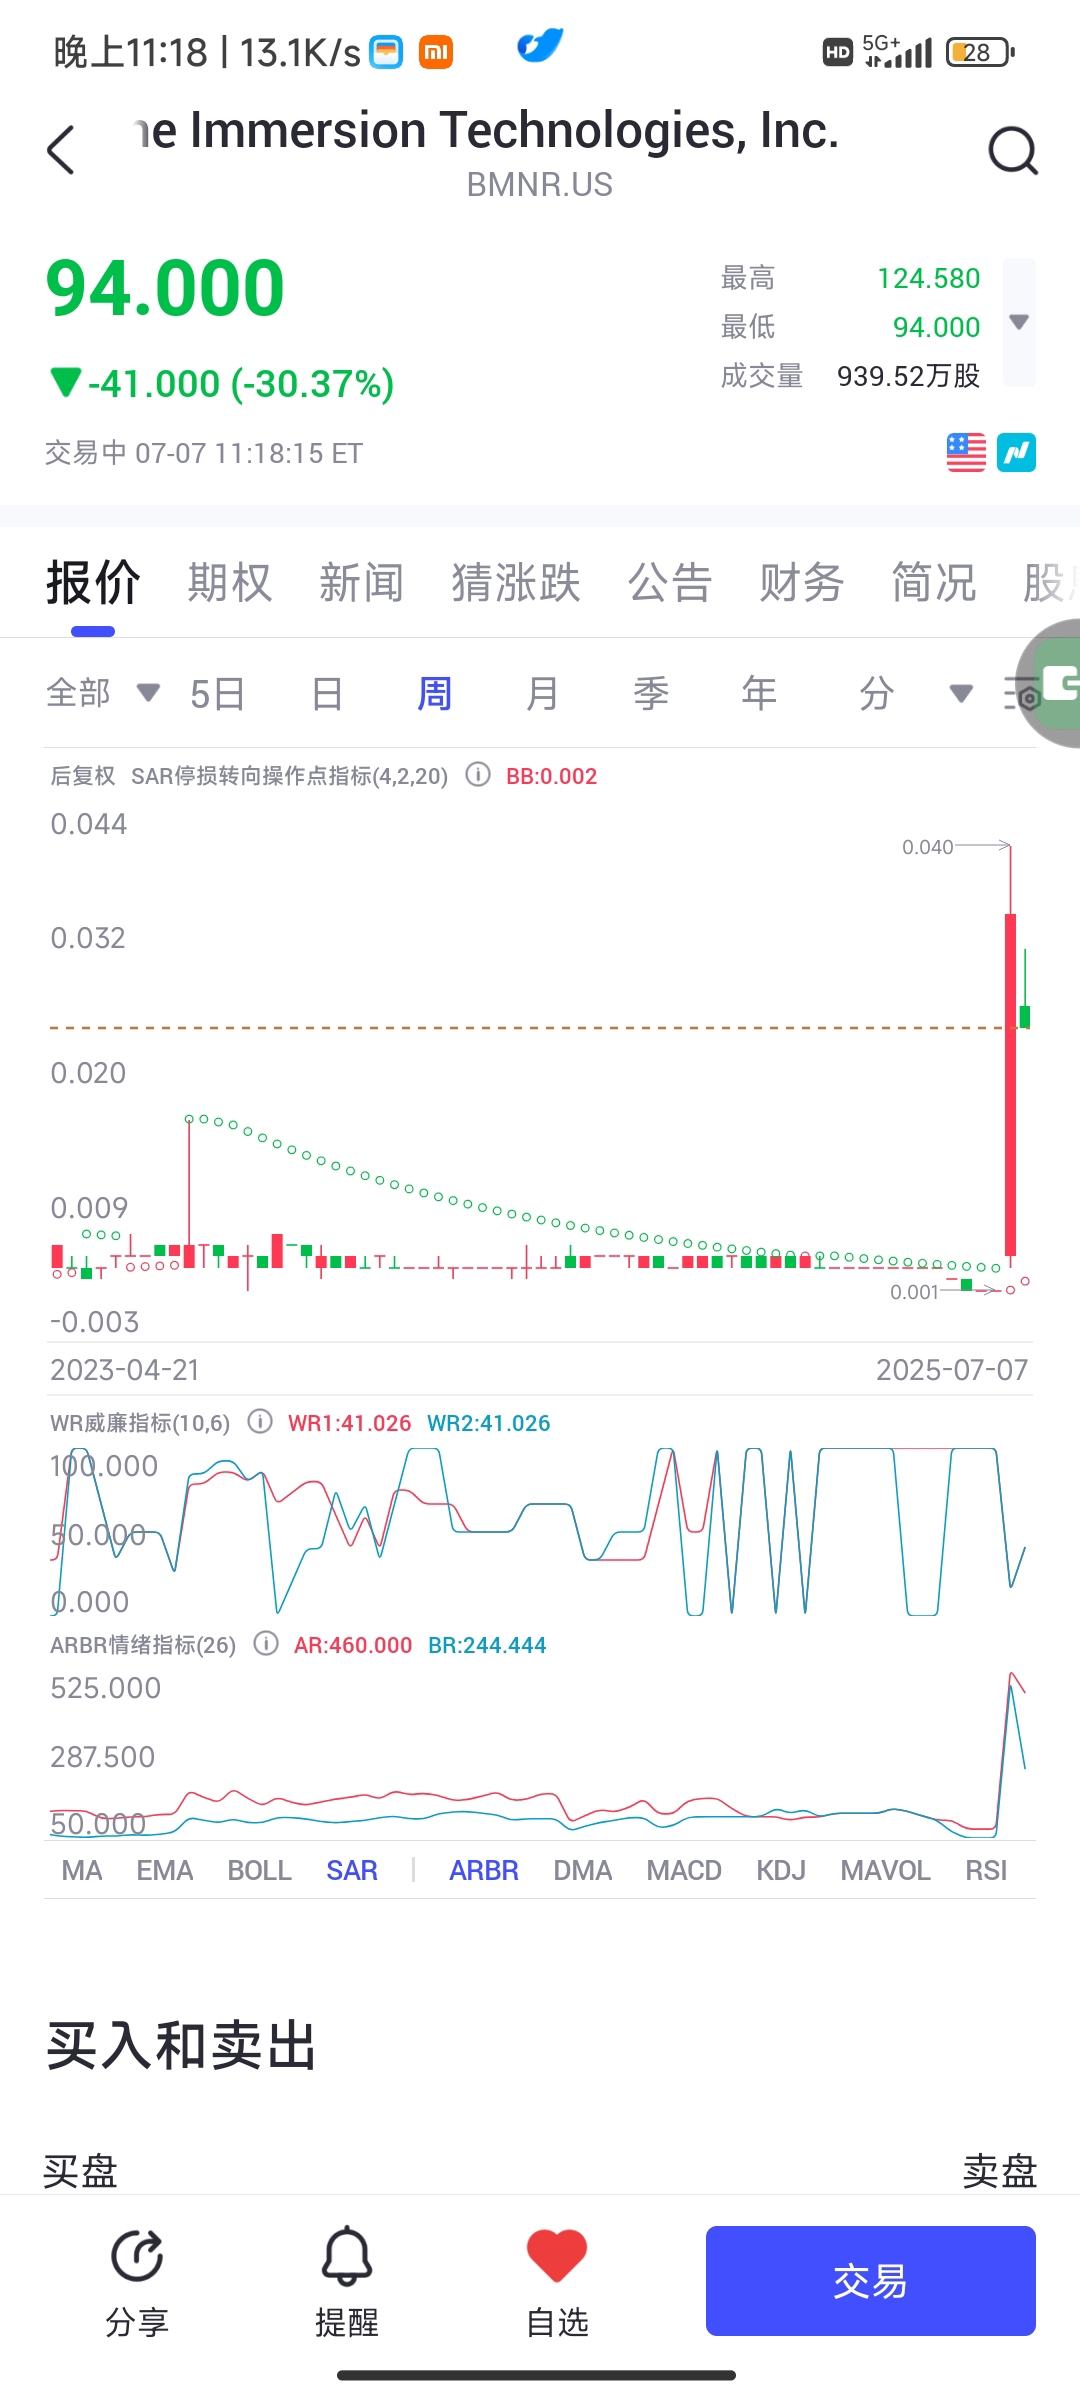Tap the 后复权 adjustment label
Viewport: 1080px width, 2400px height.
[x=83, y=776]
